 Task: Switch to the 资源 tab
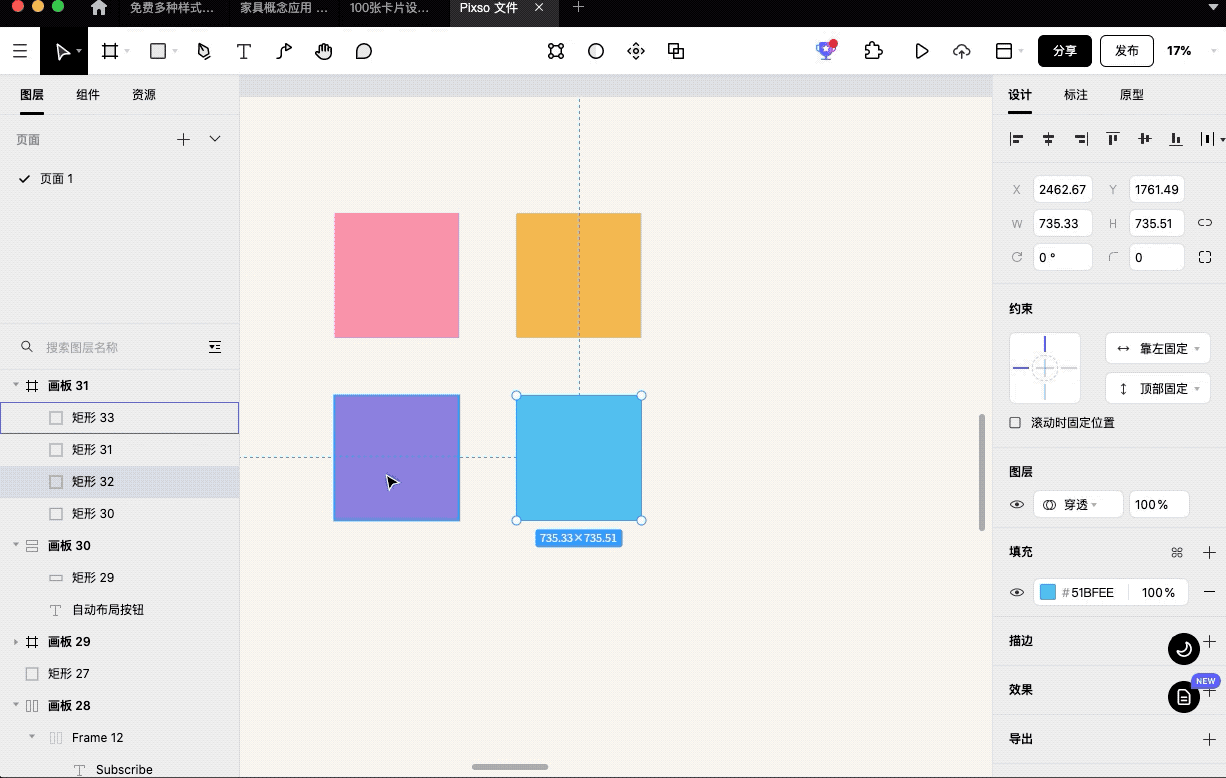144,95
